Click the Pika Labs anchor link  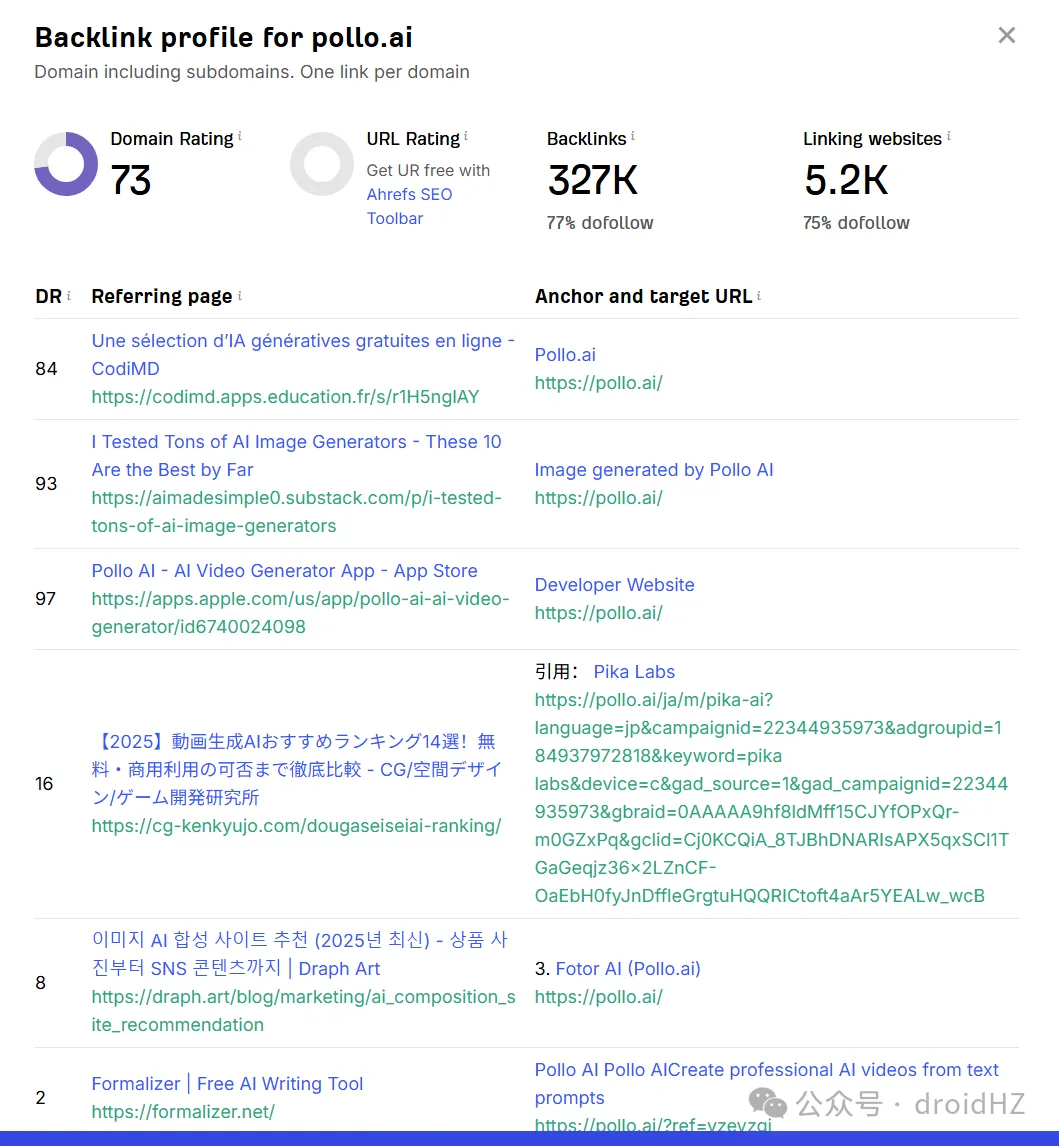point(634,672)
